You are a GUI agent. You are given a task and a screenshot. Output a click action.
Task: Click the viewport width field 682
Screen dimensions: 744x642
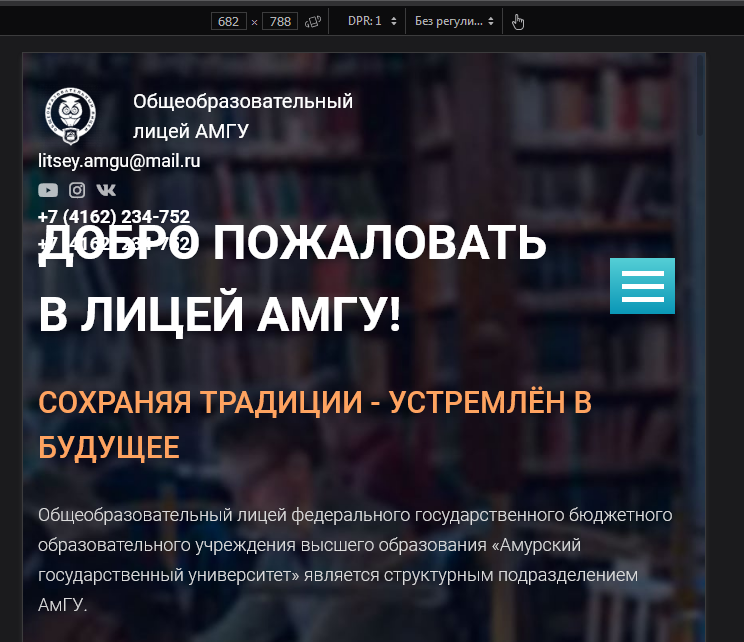click(229, 21)
